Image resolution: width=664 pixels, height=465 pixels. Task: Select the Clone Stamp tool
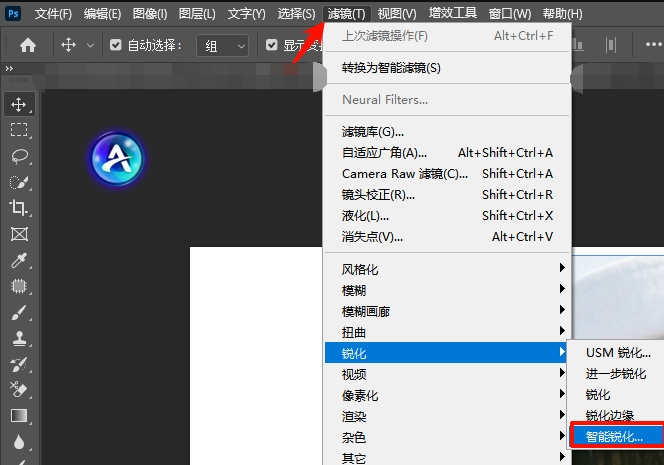19,338
